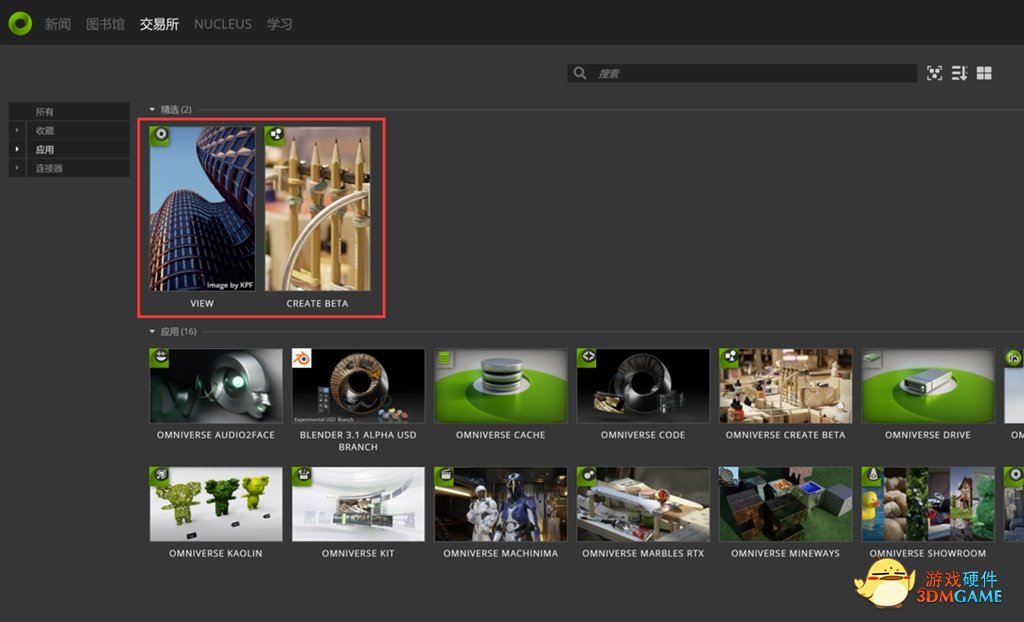Focus the 搜索 search field

(742, 73)
